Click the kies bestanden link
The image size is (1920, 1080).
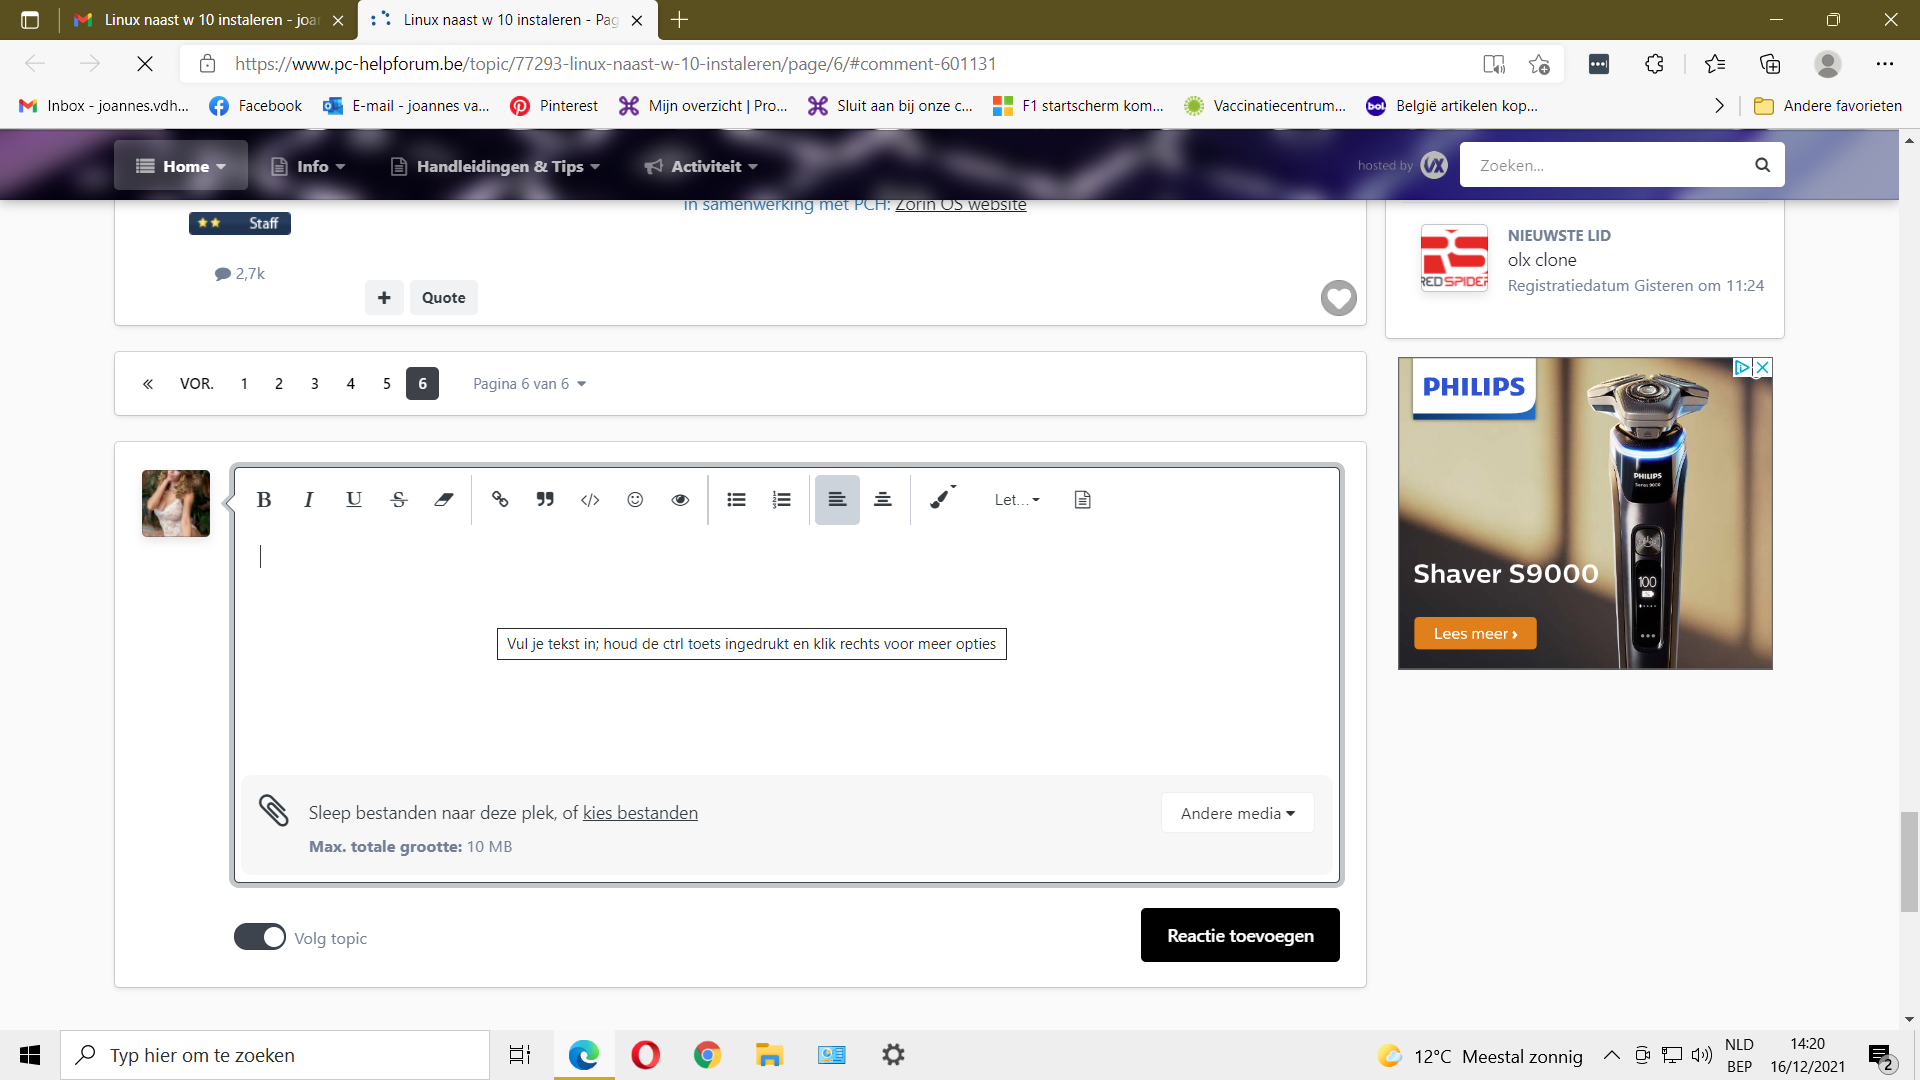click(640, 813)
